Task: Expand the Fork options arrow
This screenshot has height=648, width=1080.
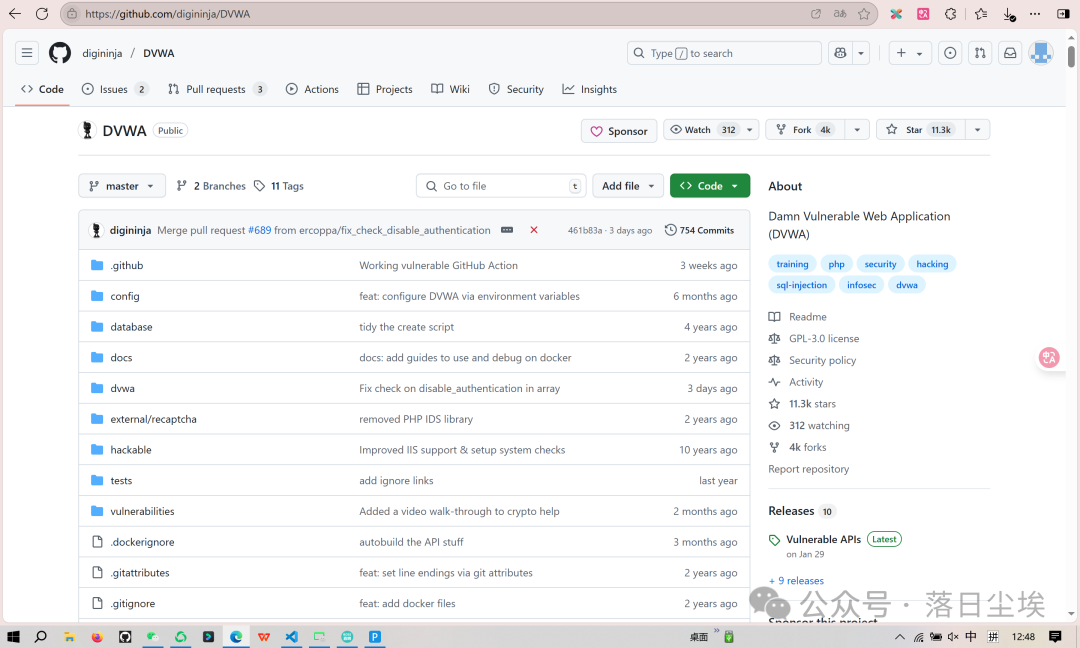Action: (x=857, y=129)
